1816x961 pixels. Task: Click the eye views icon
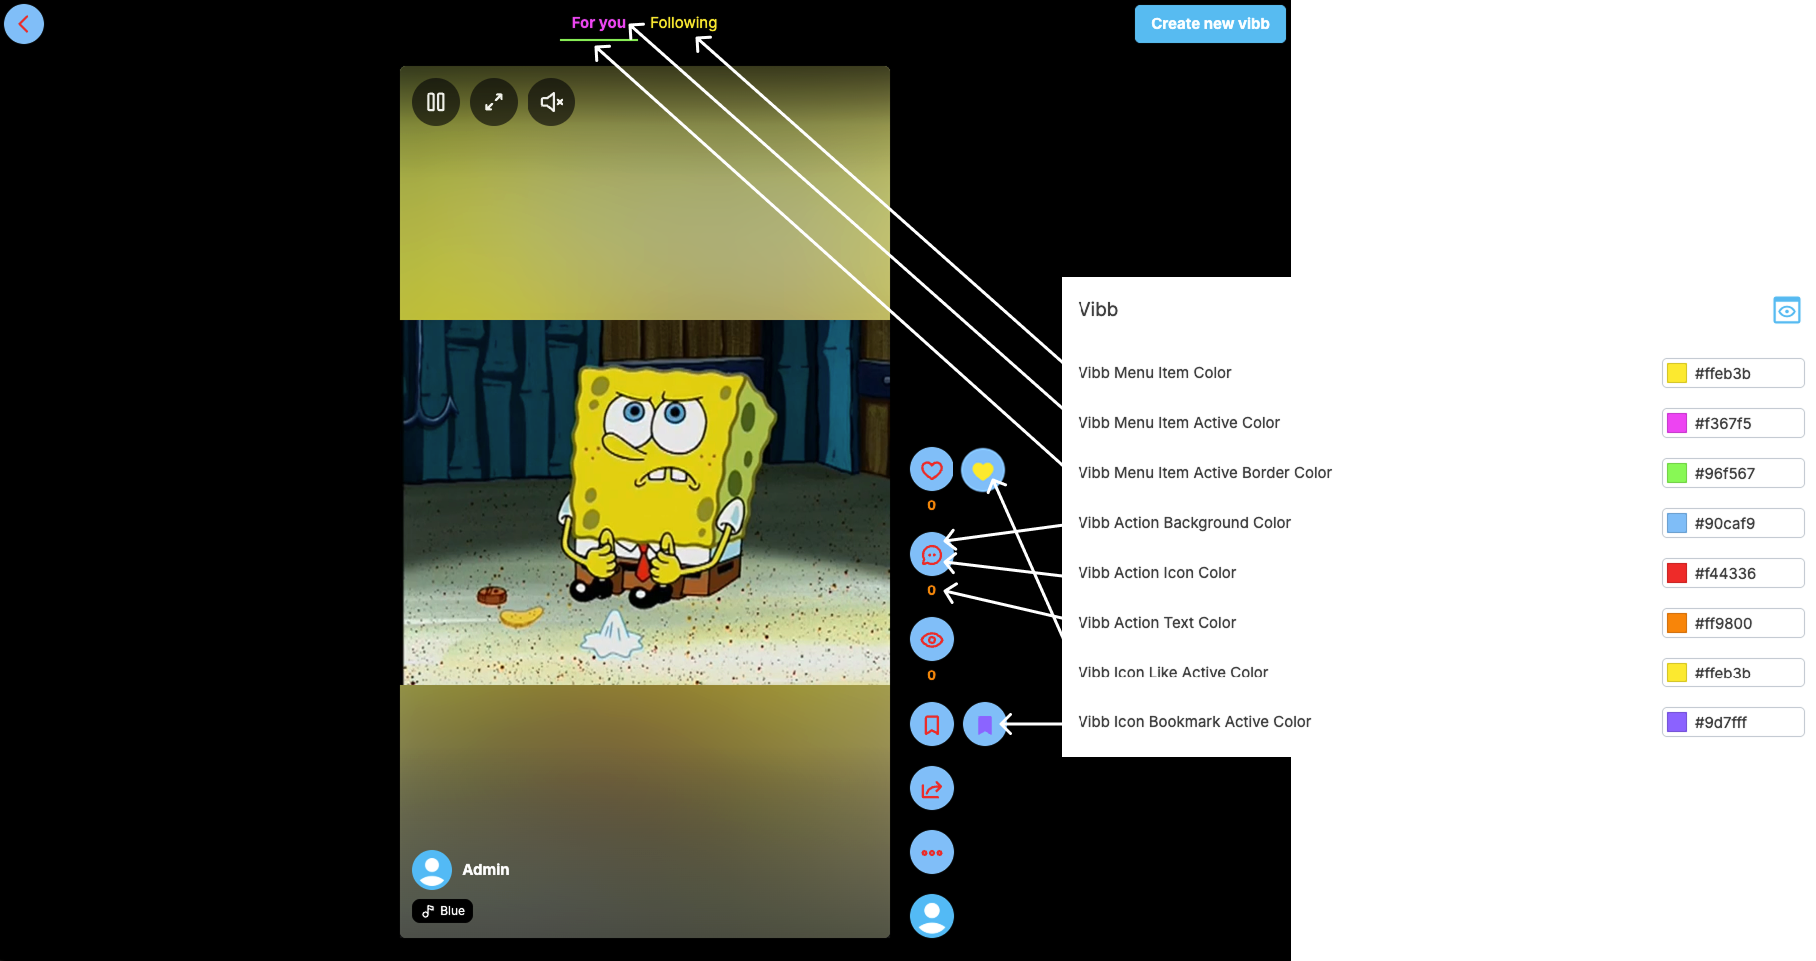[931, 639]
